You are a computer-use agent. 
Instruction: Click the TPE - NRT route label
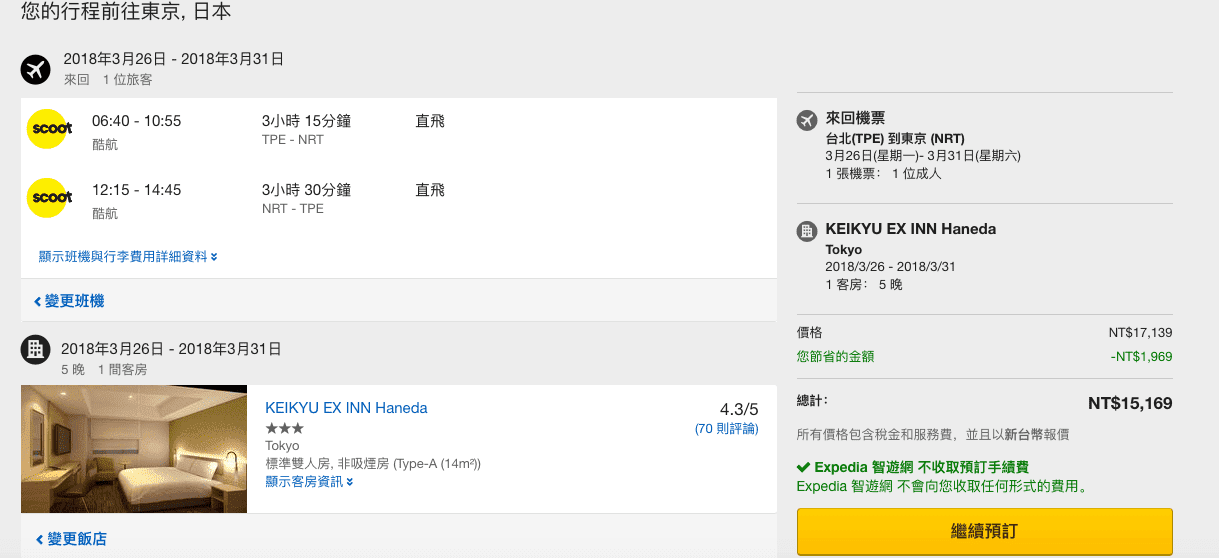293,140
